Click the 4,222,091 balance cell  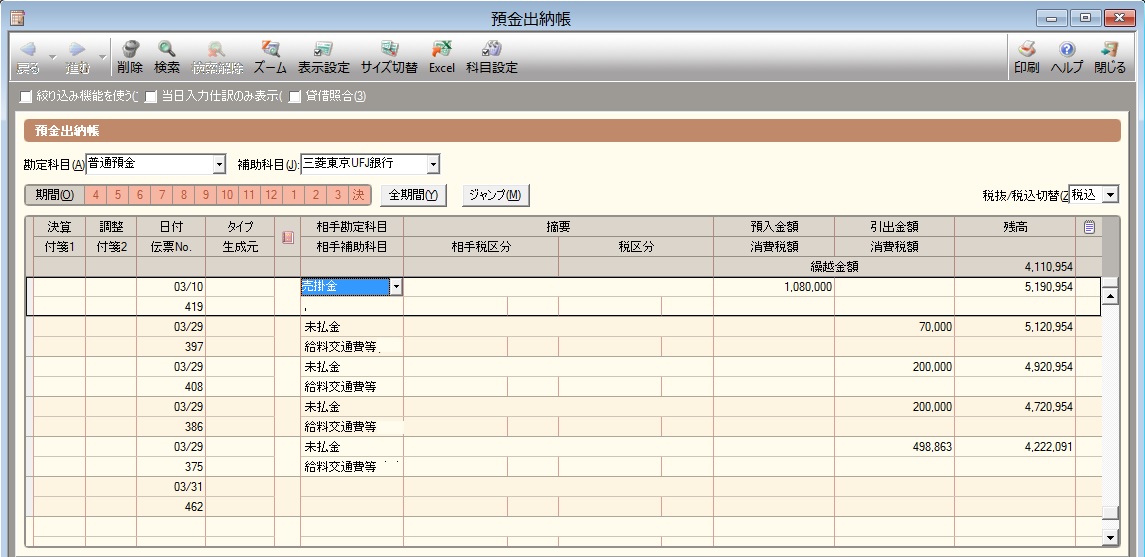point(1015,447)
